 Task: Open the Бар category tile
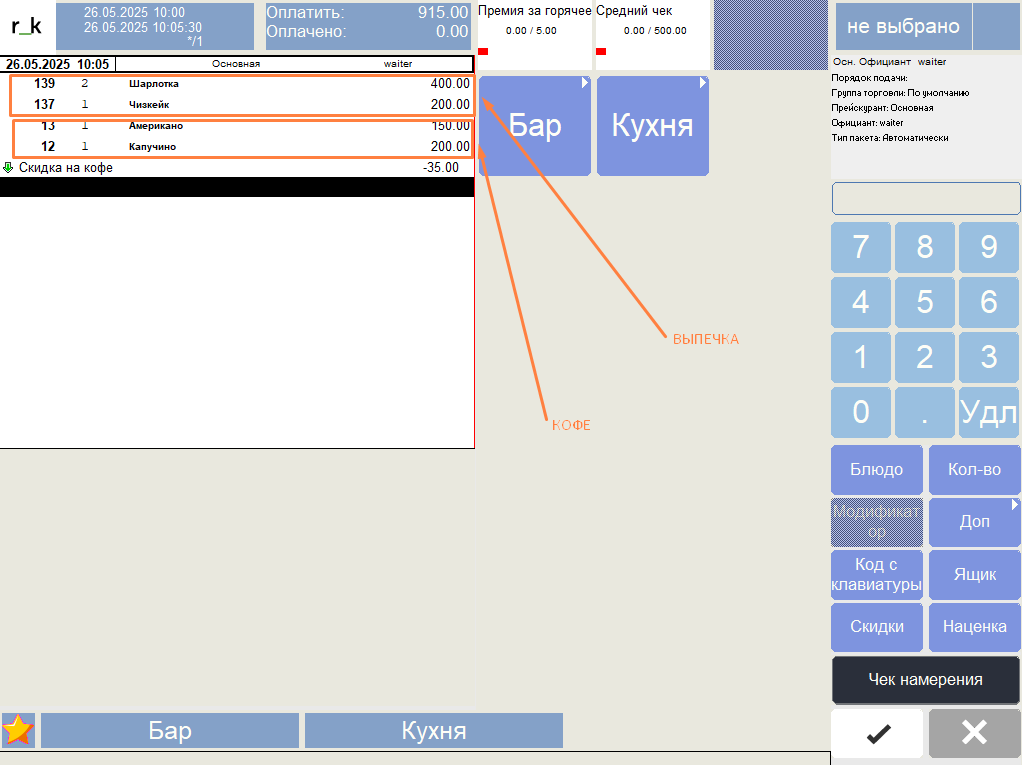(535, 126)
